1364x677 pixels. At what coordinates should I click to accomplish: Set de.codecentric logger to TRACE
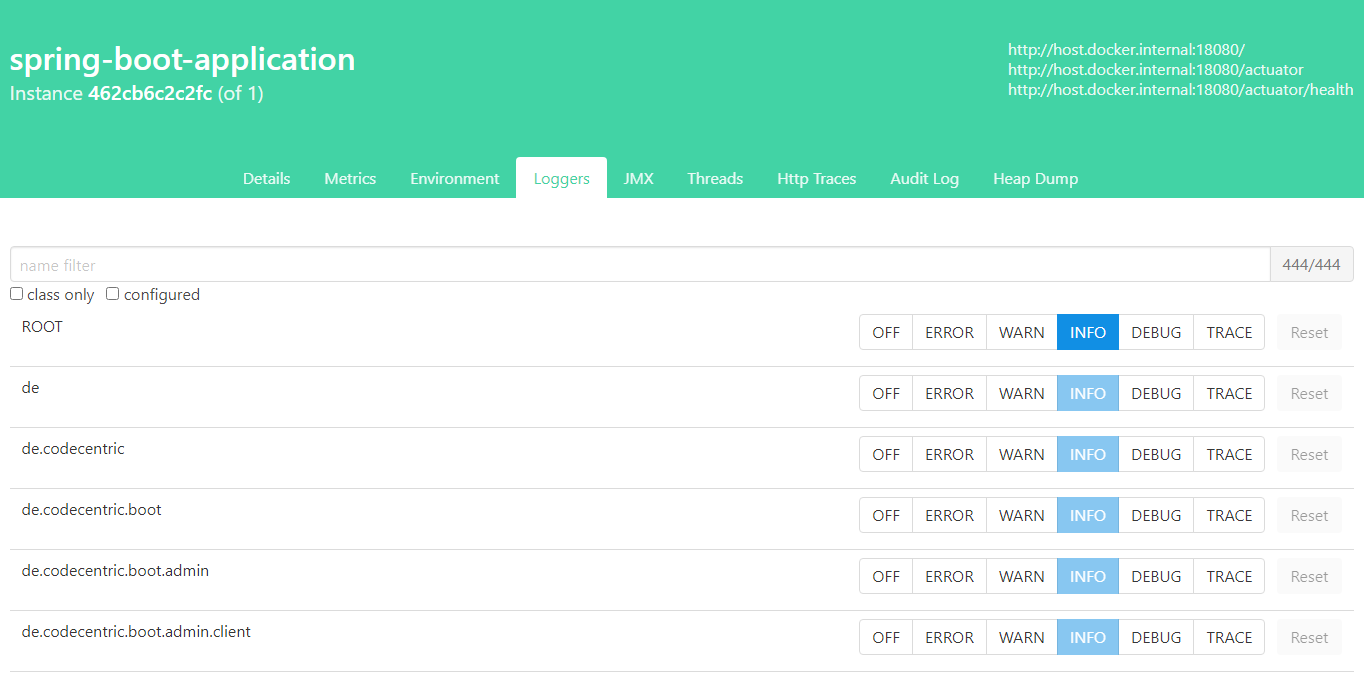pos(1229,454)
